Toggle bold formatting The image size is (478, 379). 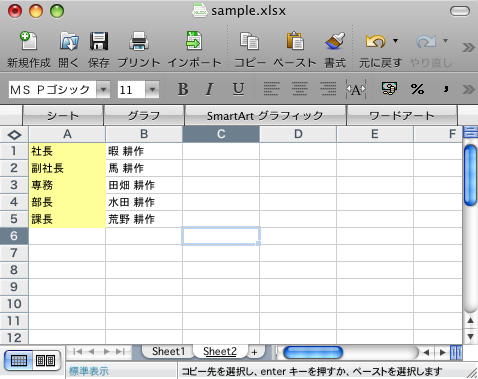pos(183,89)
